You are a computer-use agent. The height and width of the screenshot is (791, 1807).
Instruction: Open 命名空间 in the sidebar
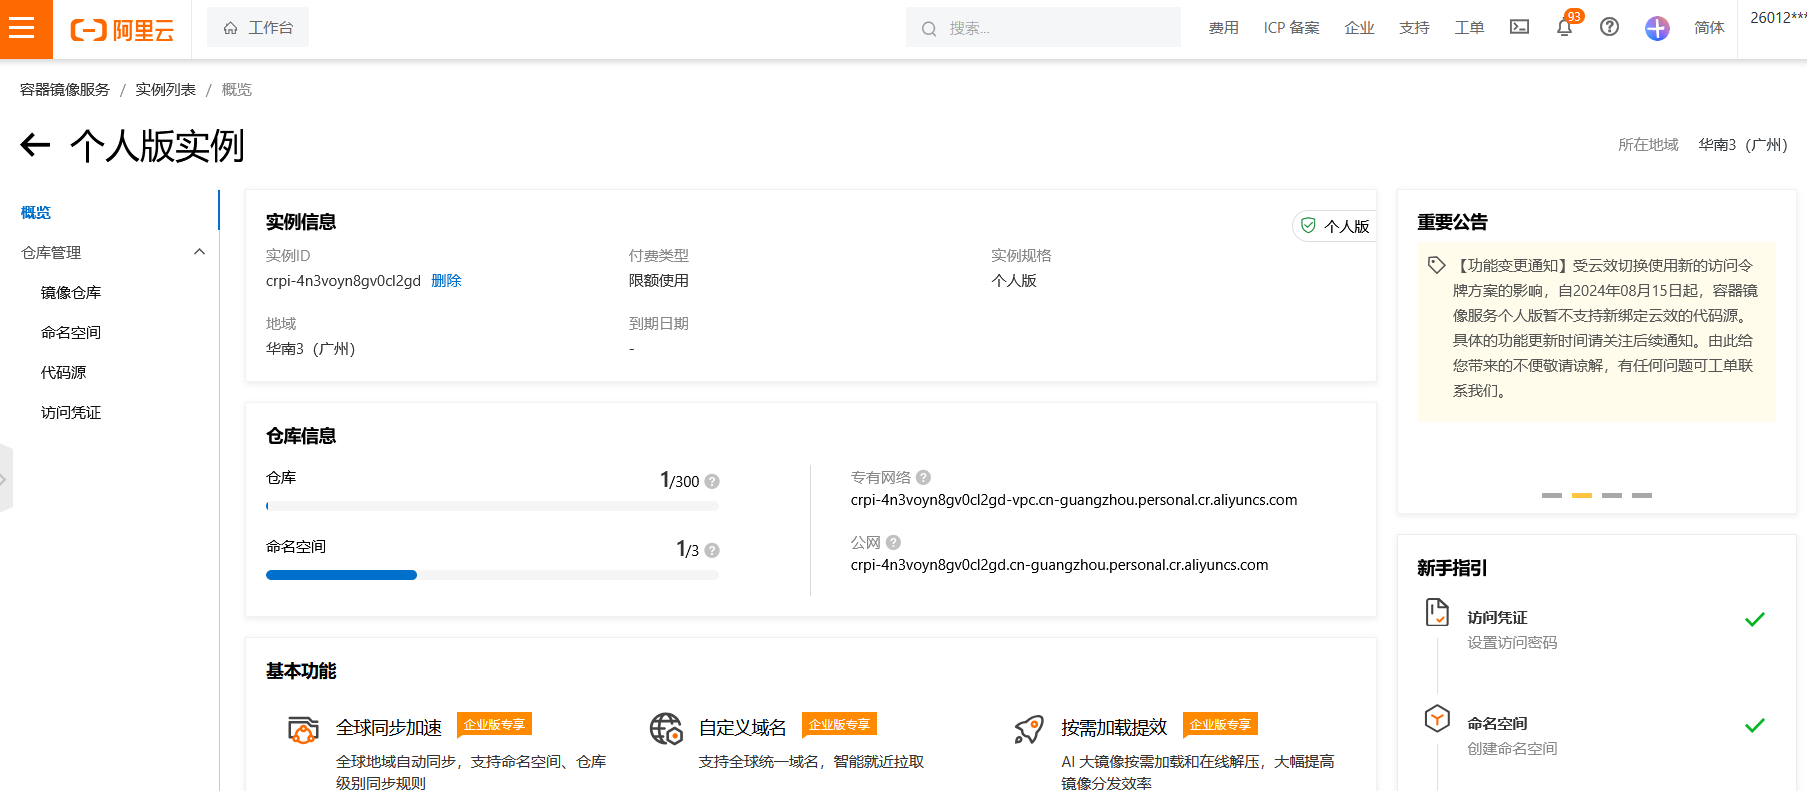click(71, 332)
